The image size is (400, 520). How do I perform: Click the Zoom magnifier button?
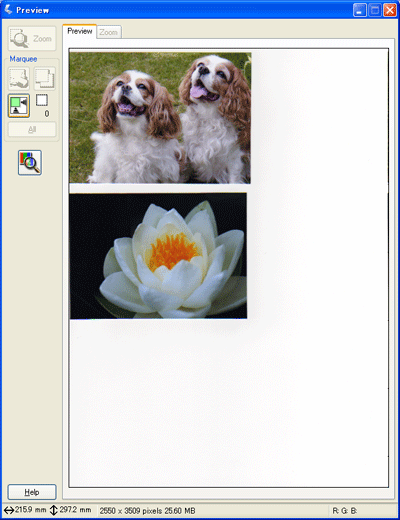tap(32, 39)
